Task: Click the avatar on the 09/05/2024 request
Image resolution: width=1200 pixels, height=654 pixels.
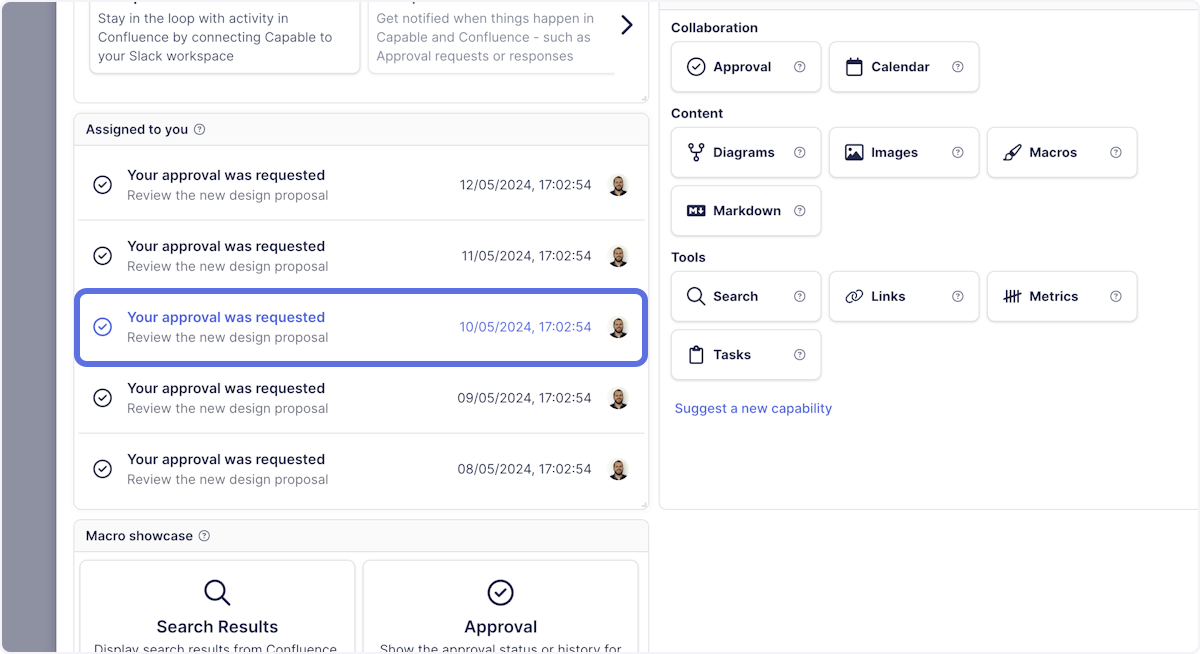Action: 618,398
